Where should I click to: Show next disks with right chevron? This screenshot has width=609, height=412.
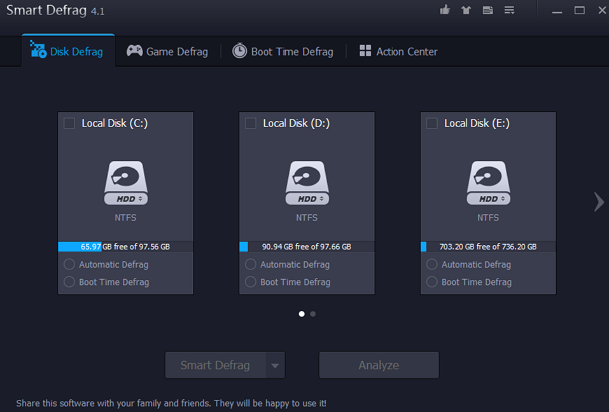[599, 202]
